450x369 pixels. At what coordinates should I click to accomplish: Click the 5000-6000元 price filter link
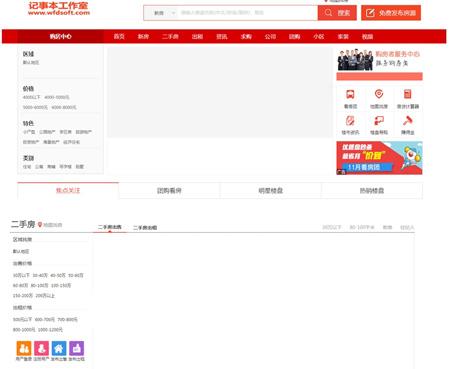pos(35,107)
